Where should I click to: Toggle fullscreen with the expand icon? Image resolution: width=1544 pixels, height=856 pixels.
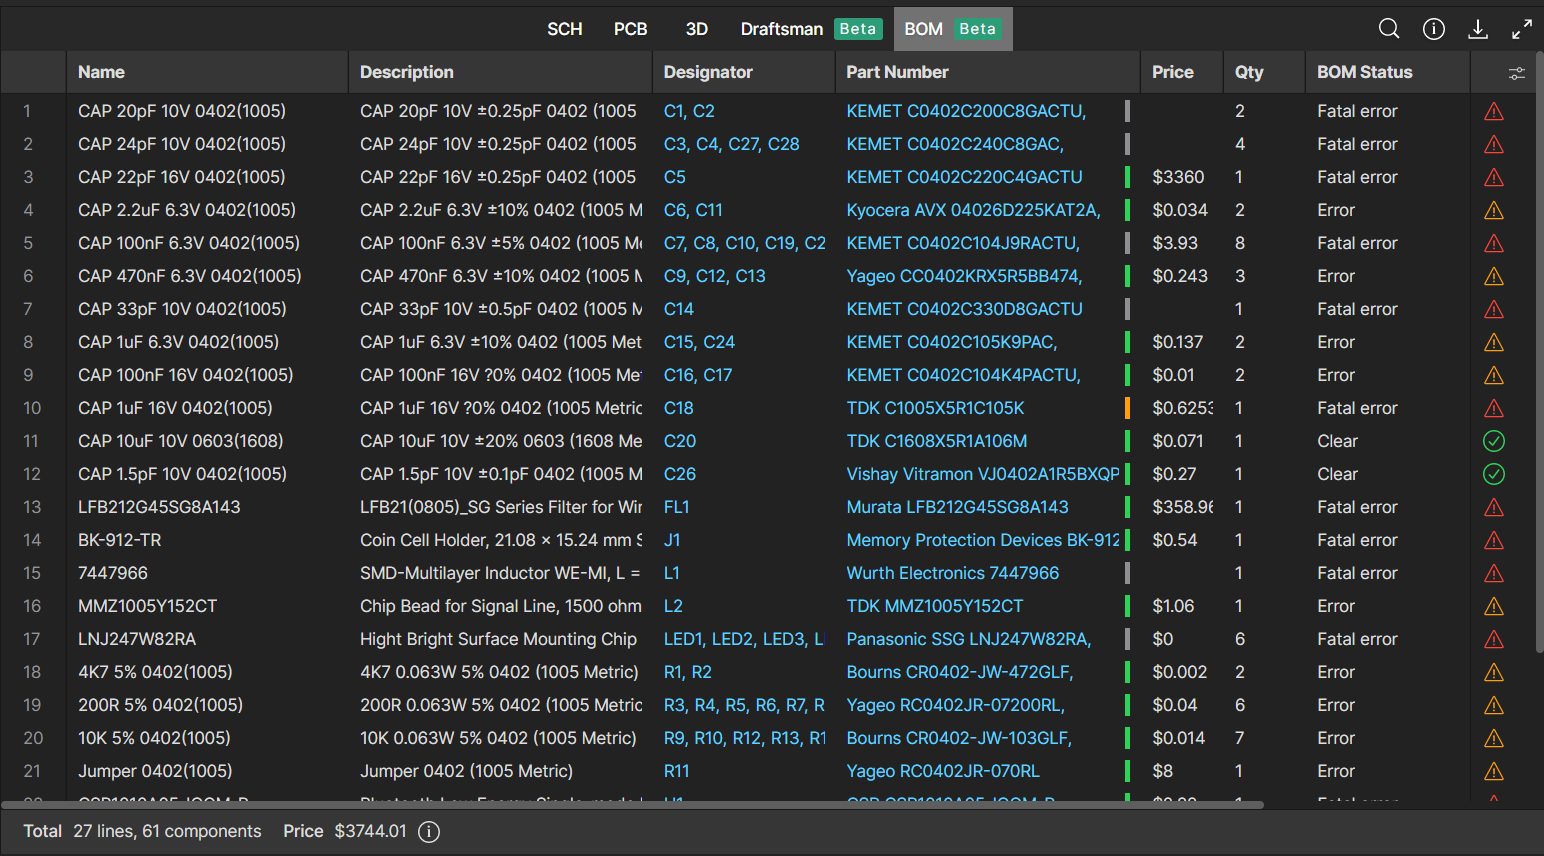coord(1521,29)
